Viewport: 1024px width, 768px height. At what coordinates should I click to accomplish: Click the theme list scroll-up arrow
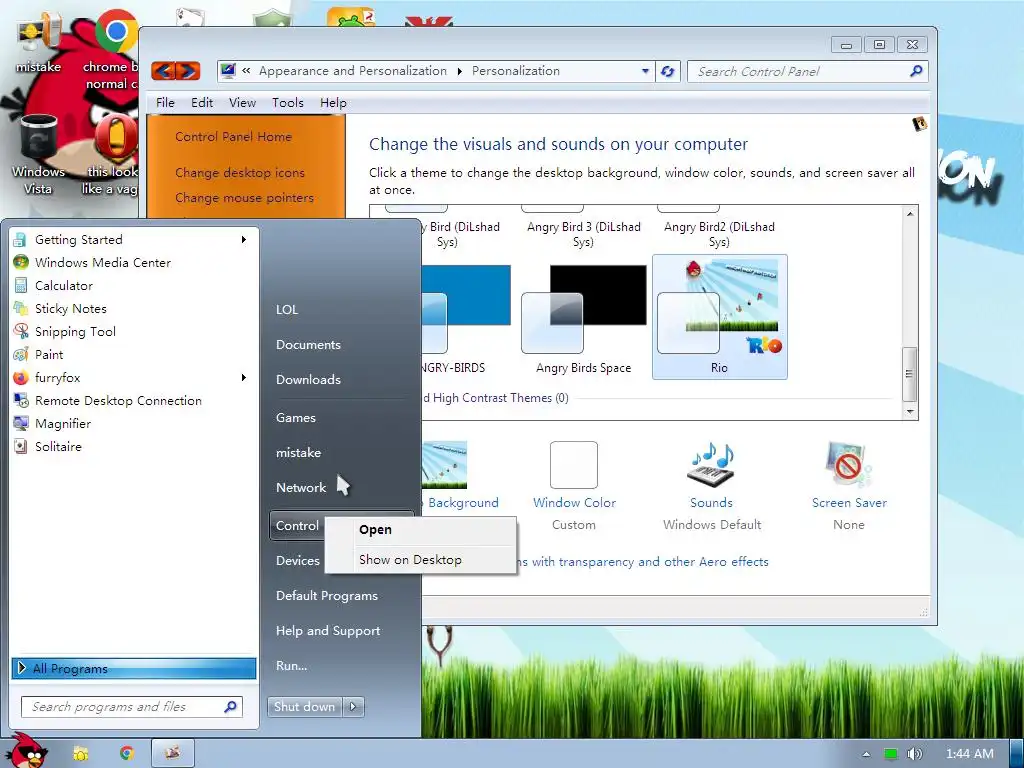(x=910, y=214)
